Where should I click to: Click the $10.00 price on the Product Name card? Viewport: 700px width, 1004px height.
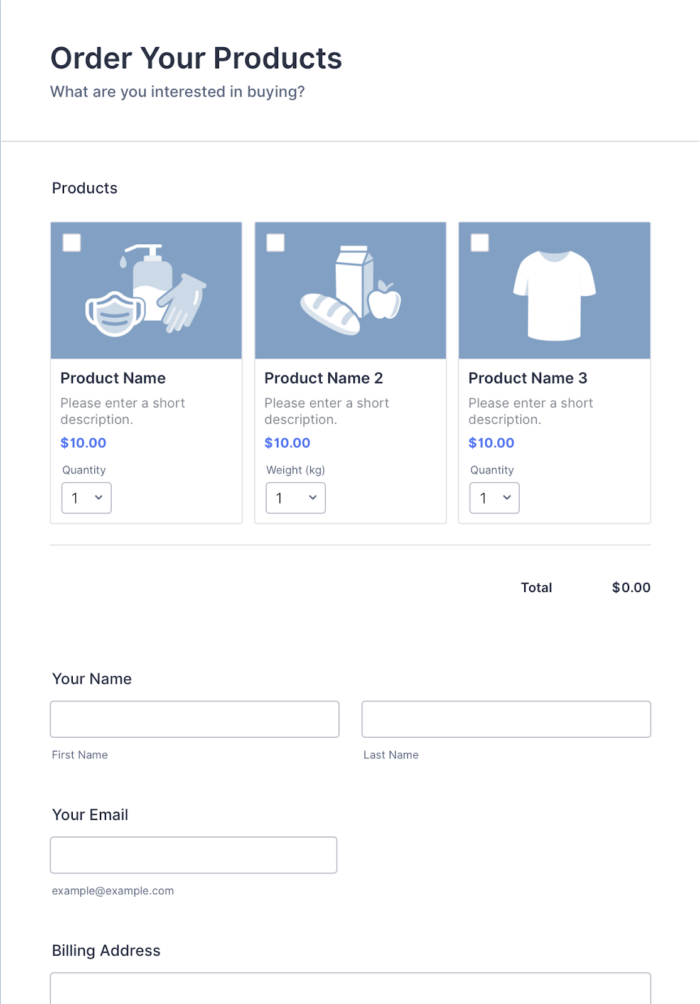tap(83, 442)
